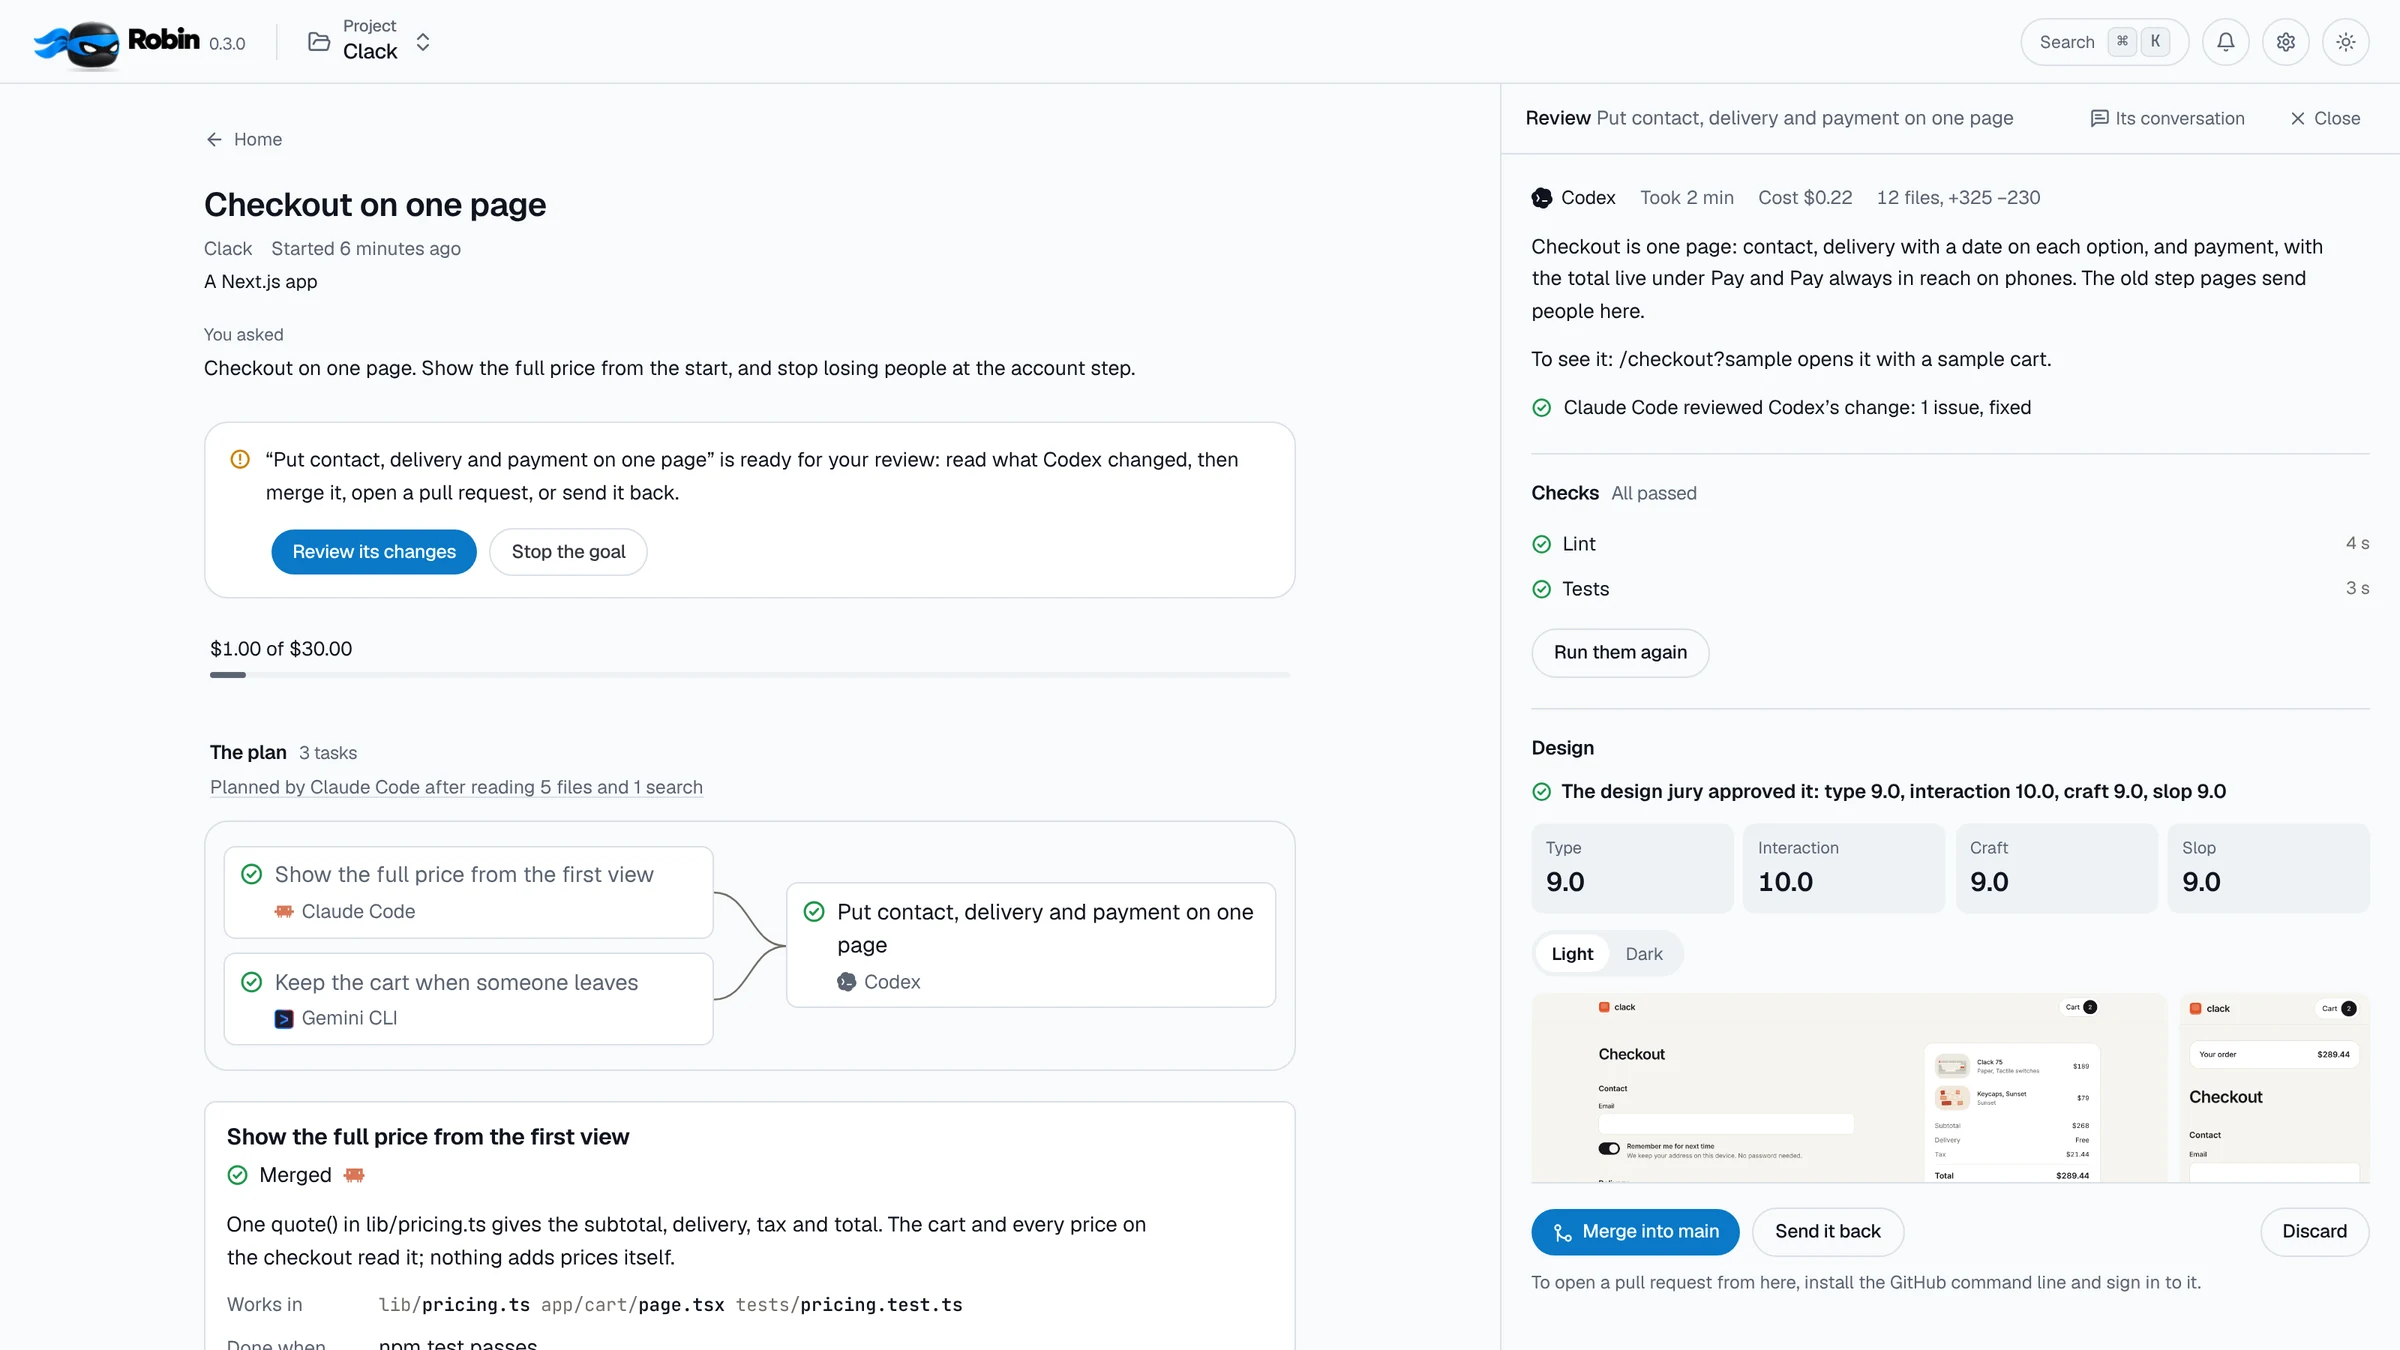Select the 'Show the full price from the first view' task card
The width and height of the screenshot is (2400, 1350).
(468, 892)
